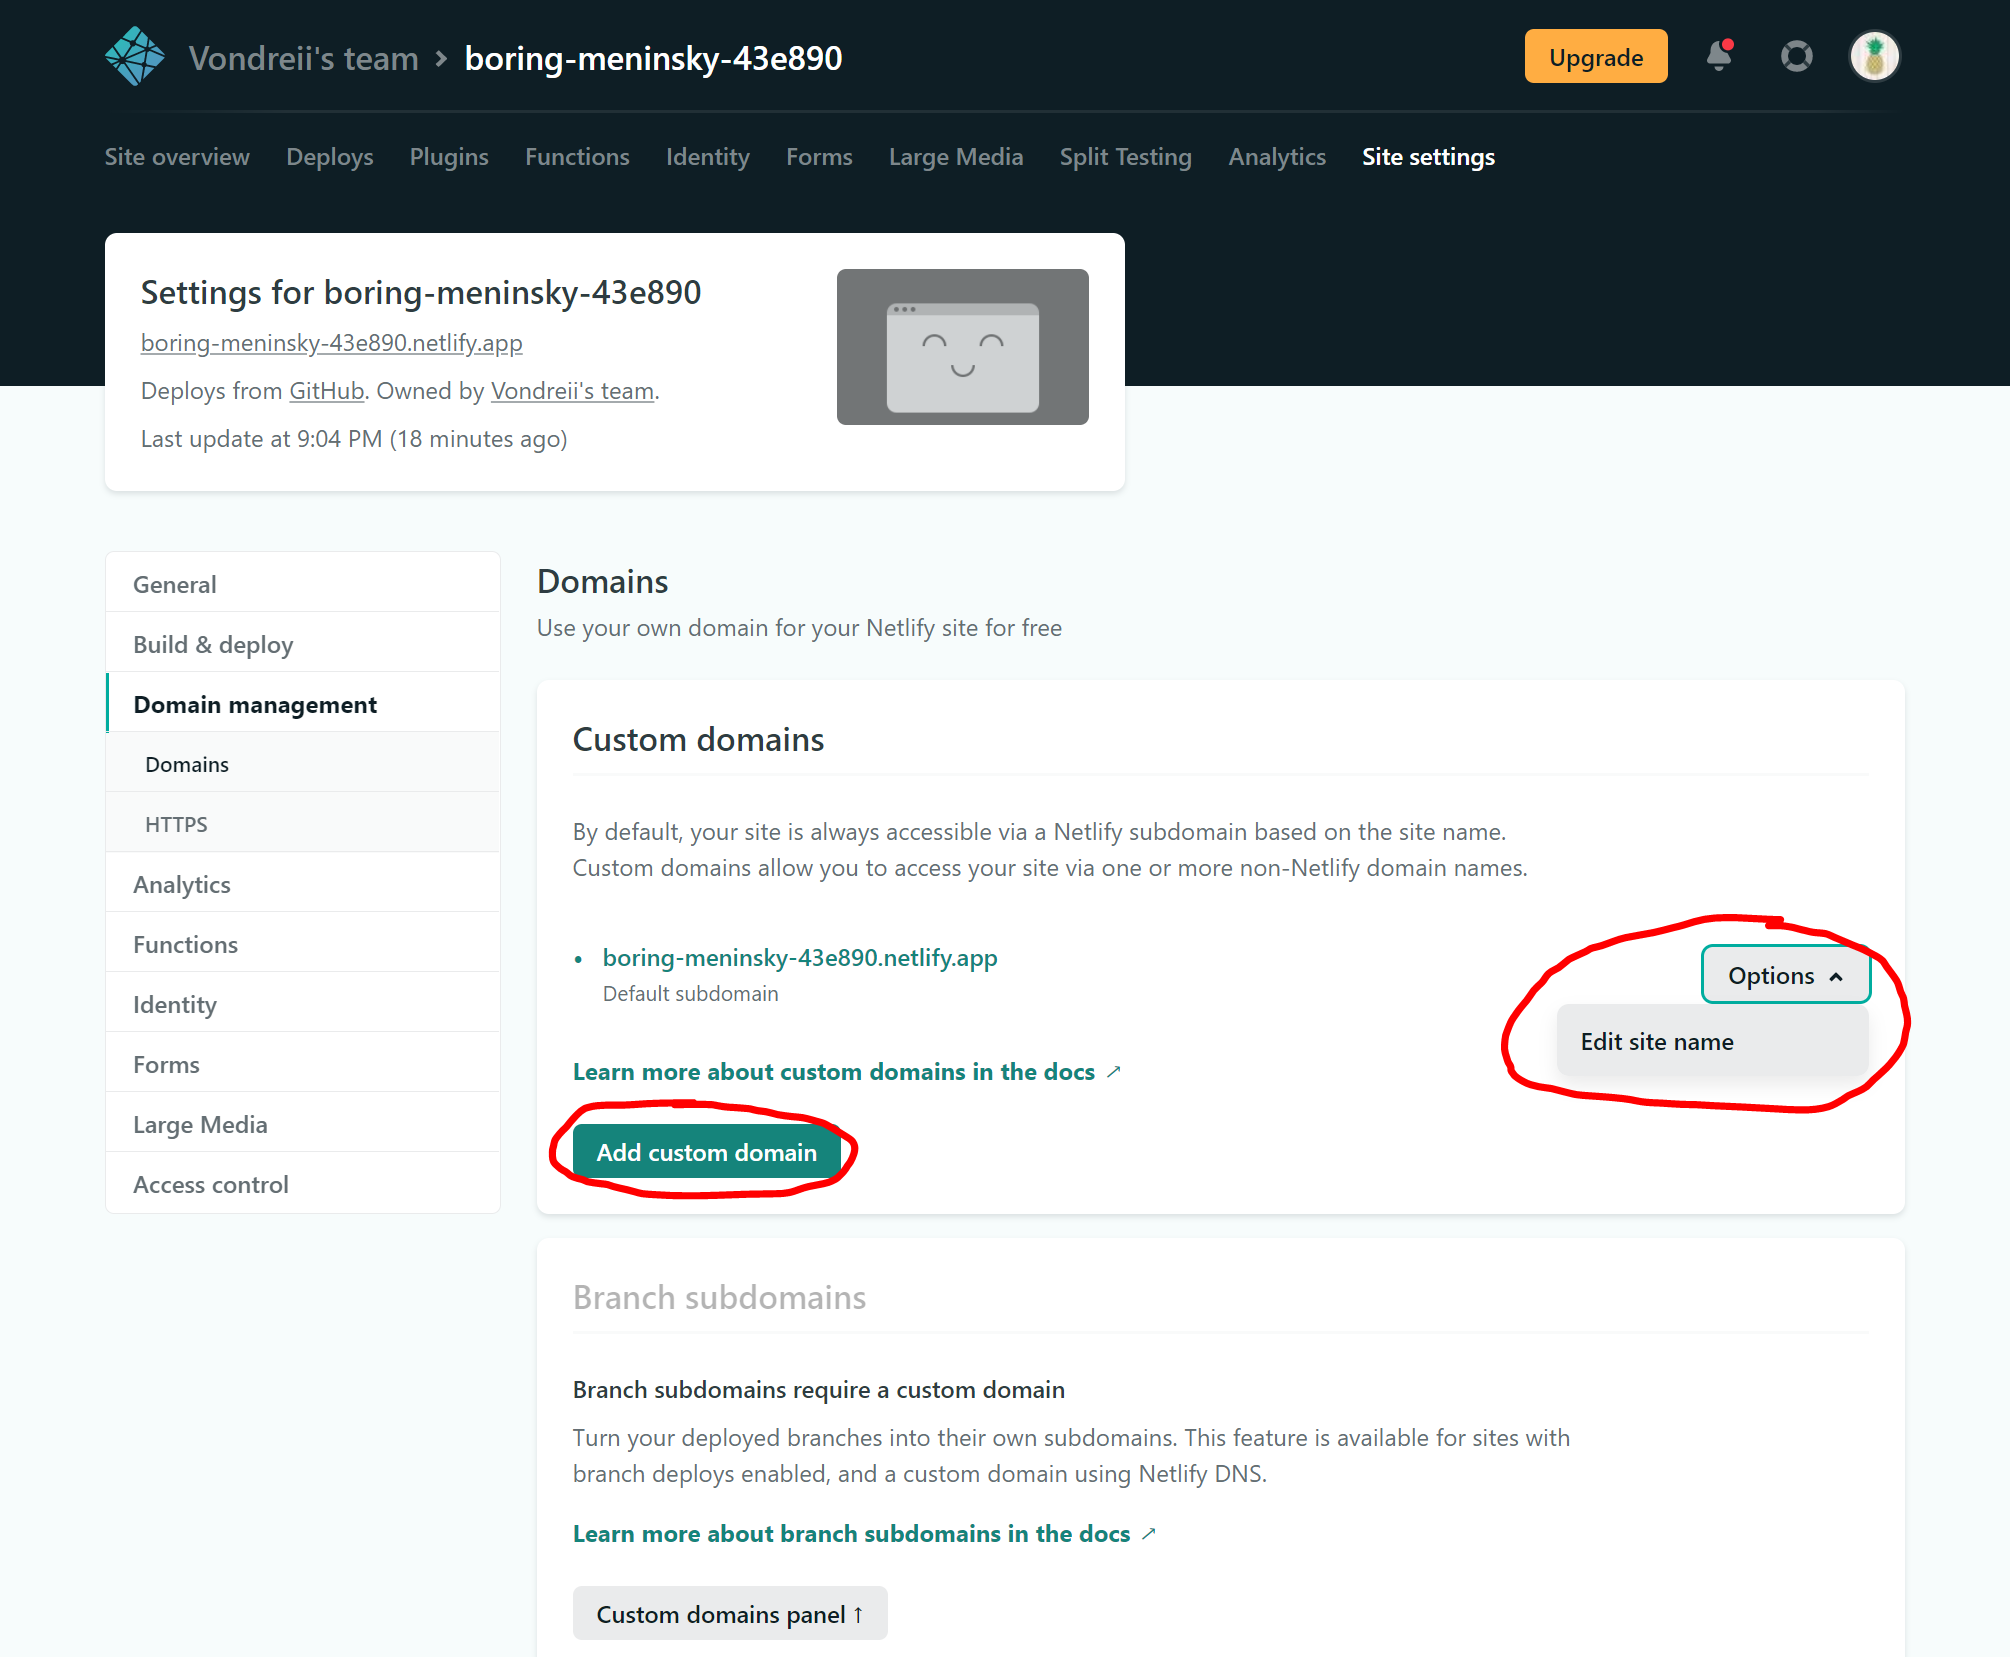Image resolution: width=2010 pixels, height=1657 pixels.
Task: Select Forms in settings sidebar
Action: pos(303,1064)
